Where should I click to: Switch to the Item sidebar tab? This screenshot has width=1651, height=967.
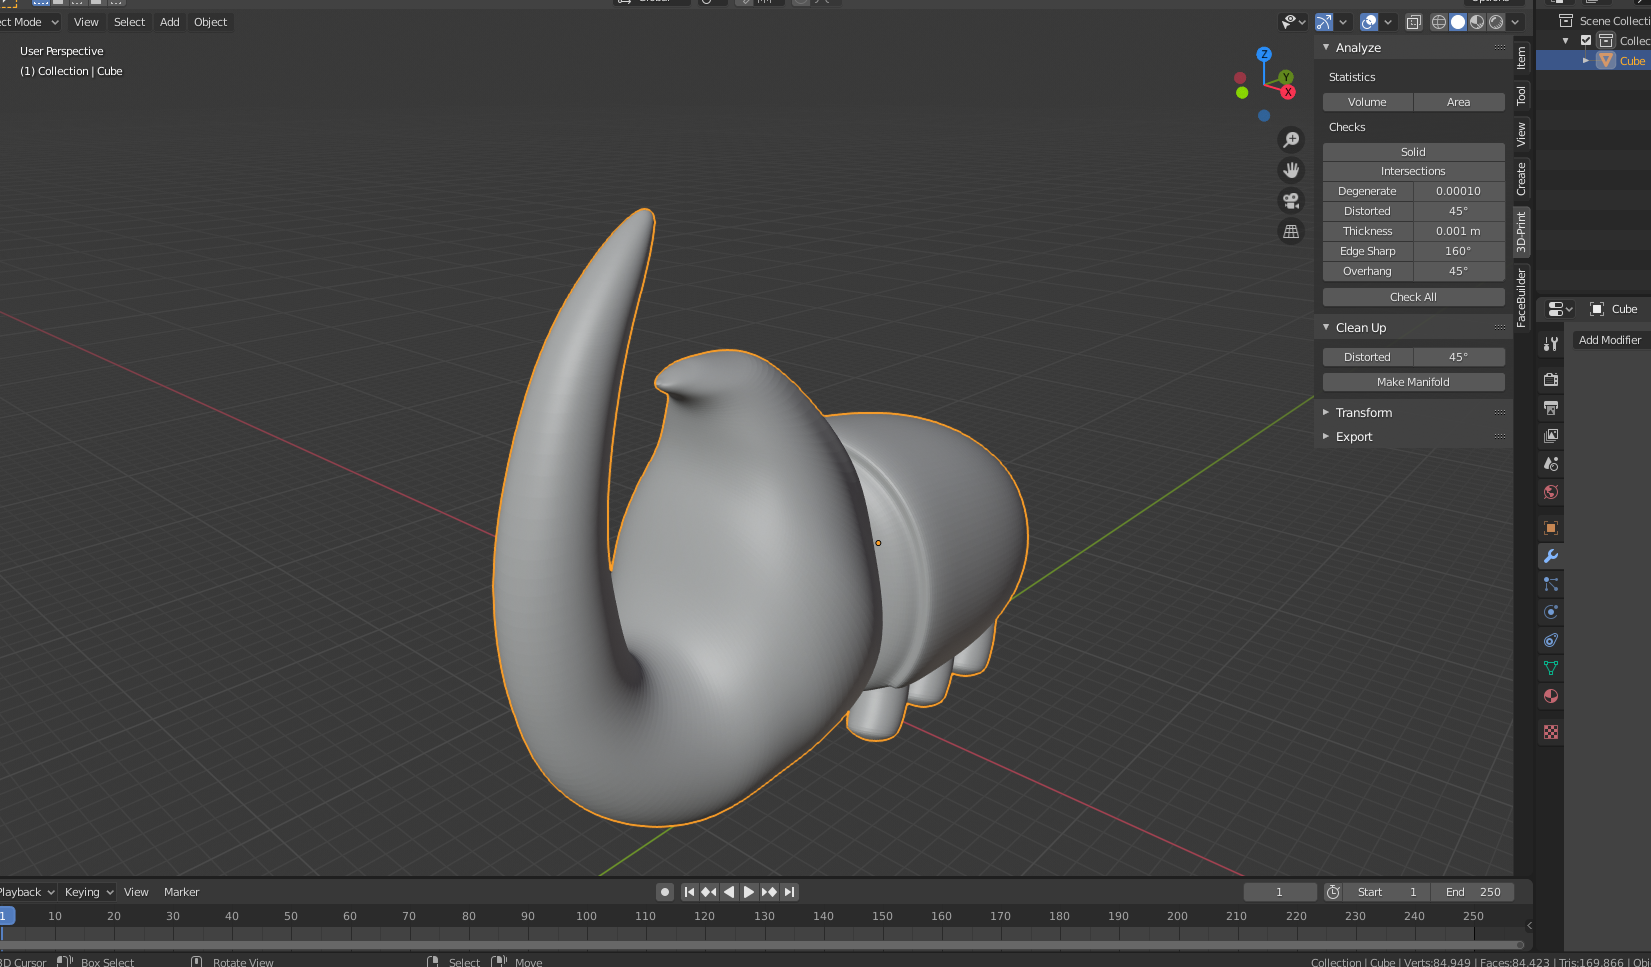(1521, 60)
